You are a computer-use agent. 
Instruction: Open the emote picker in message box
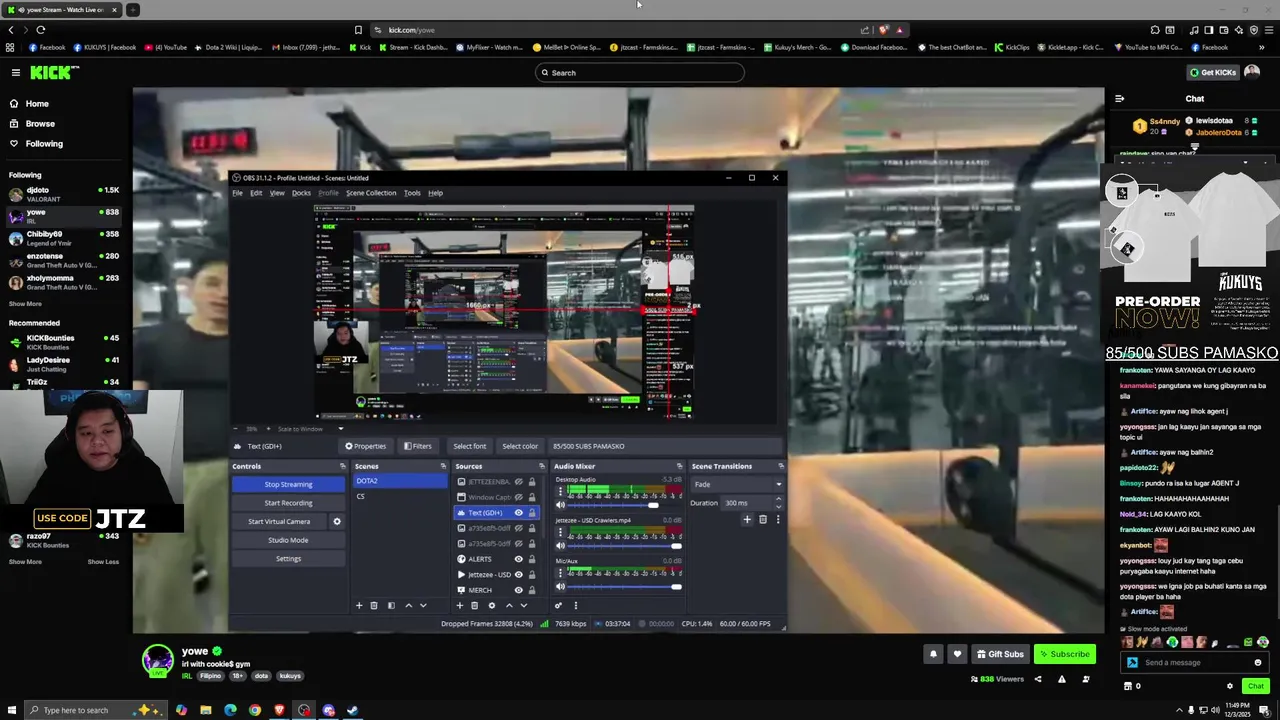(1258, 662)
